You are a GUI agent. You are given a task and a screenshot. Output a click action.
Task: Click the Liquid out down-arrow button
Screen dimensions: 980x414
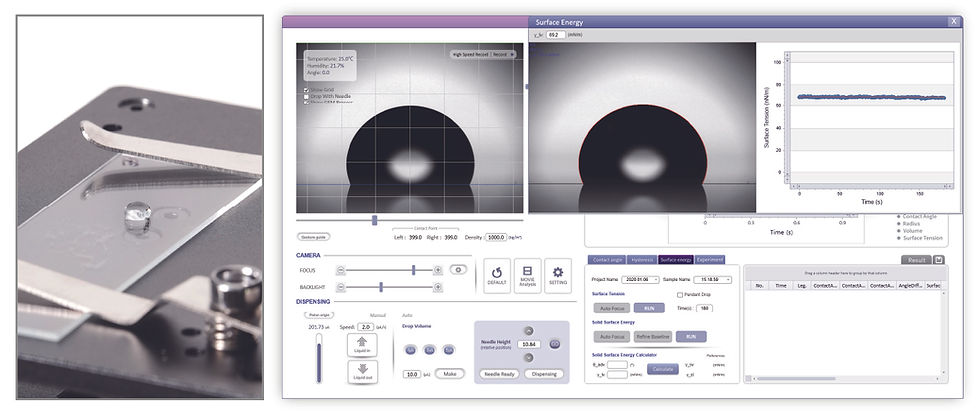point(362,371)
